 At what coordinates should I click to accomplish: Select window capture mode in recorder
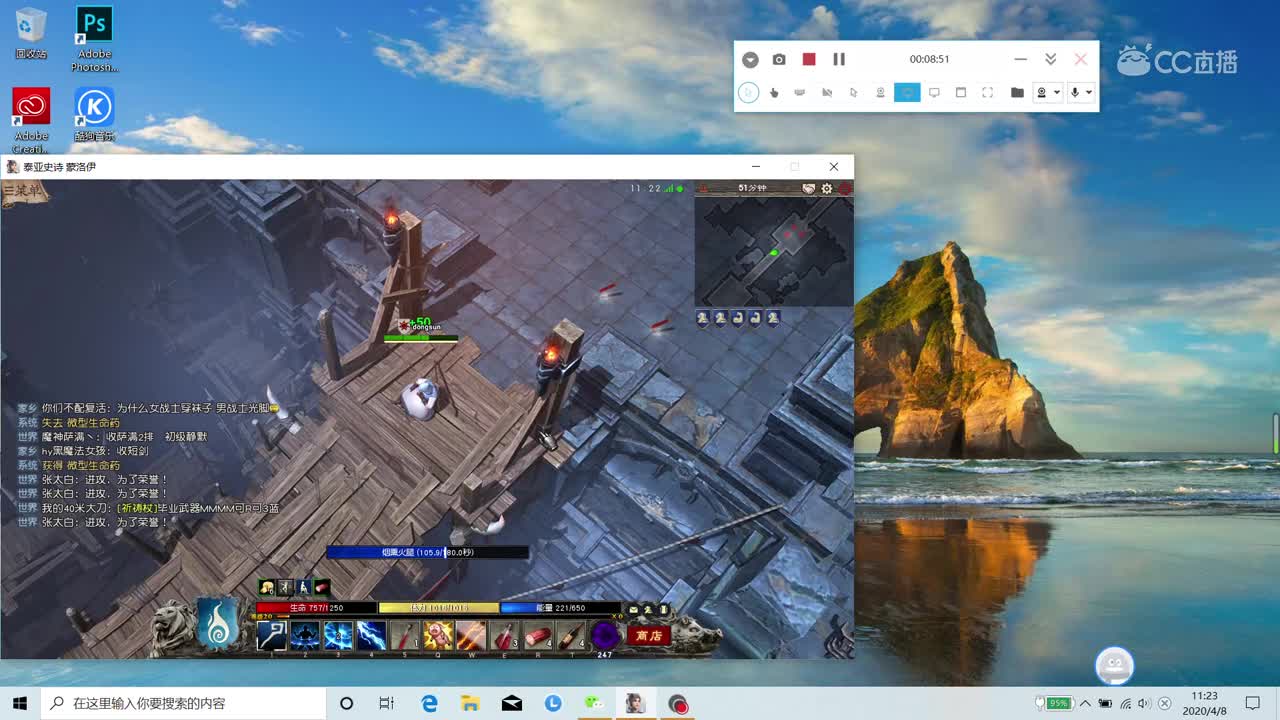coord(961,93)
